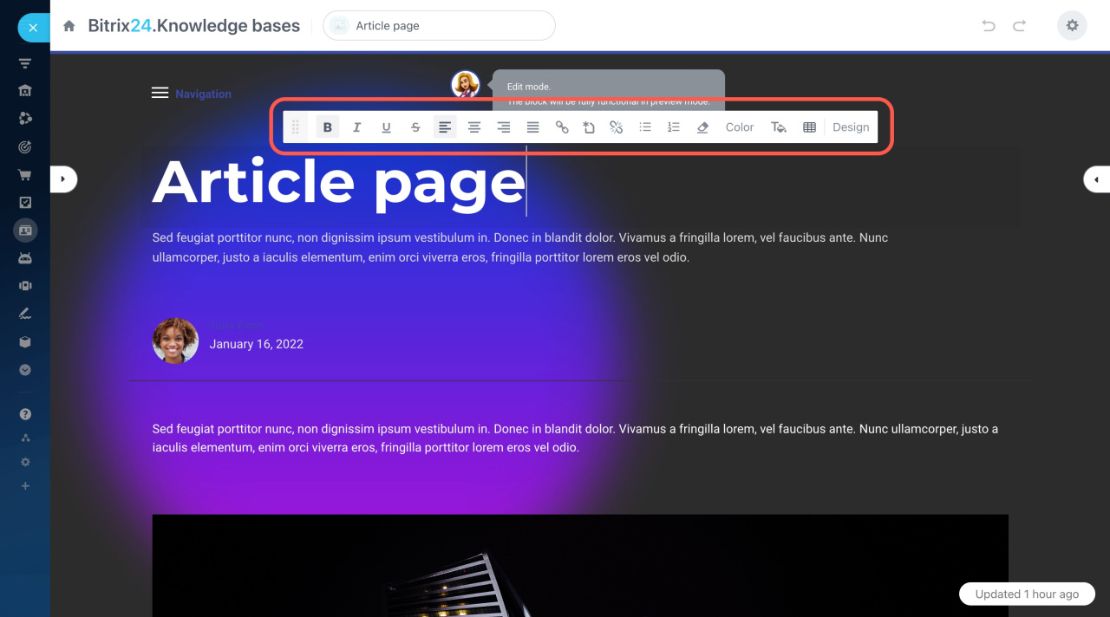Insert a bulleted list
This screenshot has height=617, width=1110.
(x=645, y=127)
